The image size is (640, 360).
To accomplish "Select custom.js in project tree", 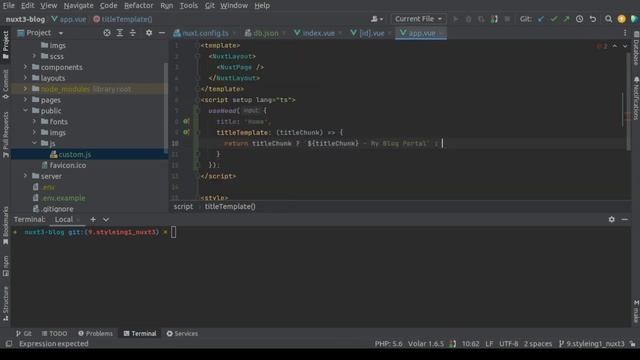I will click(x=74, y=154).
